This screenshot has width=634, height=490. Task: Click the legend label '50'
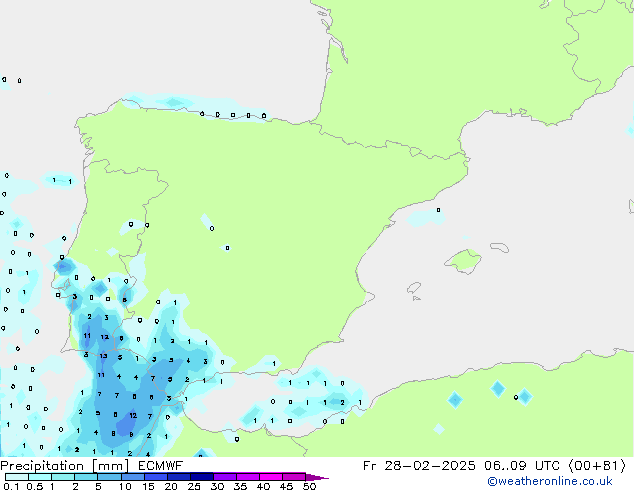tap(309, 486)
